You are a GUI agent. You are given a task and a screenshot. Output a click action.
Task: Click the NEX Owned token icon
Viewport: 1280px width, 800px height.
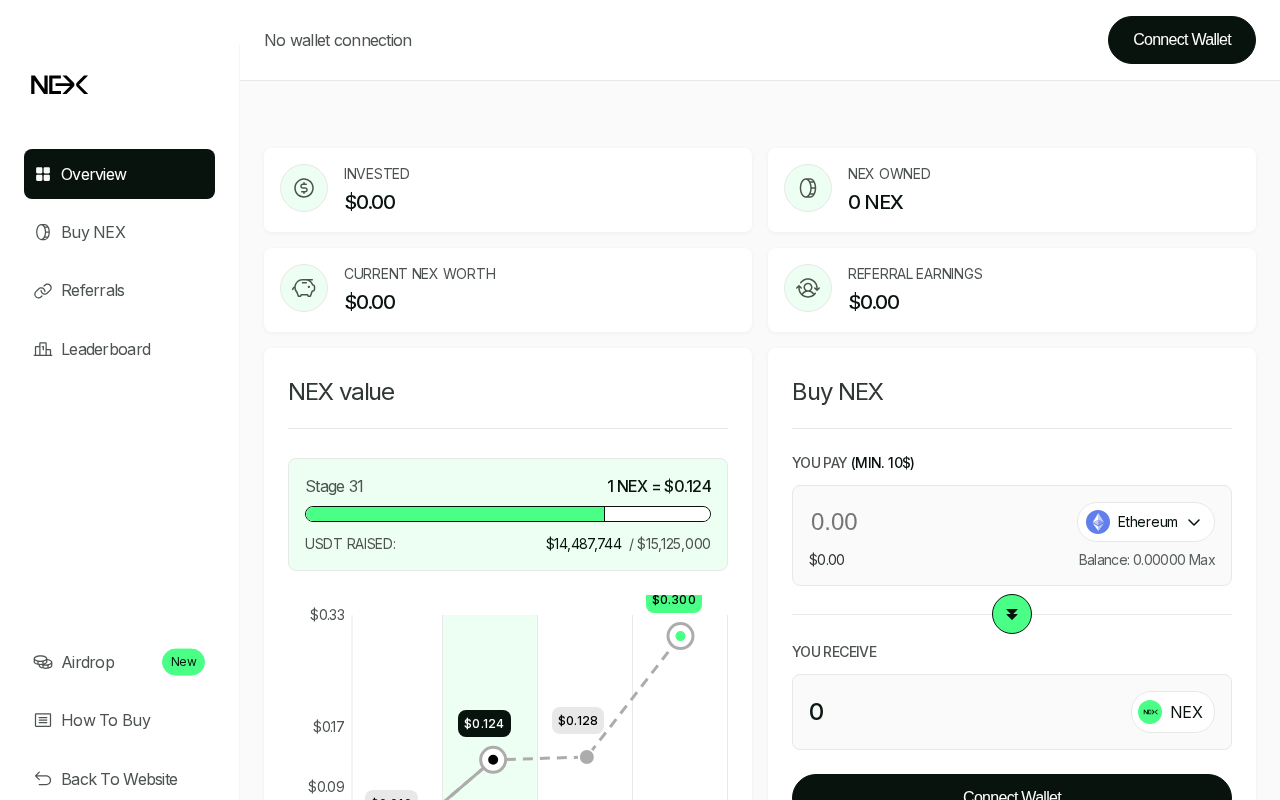click(808, 188)
